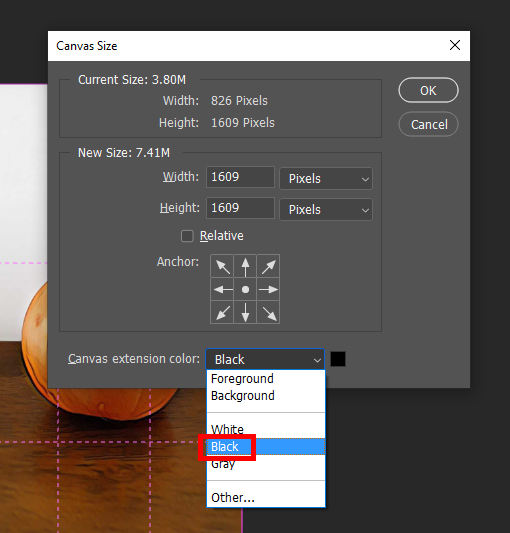Choose Black from extension color list

pos(266,447)
